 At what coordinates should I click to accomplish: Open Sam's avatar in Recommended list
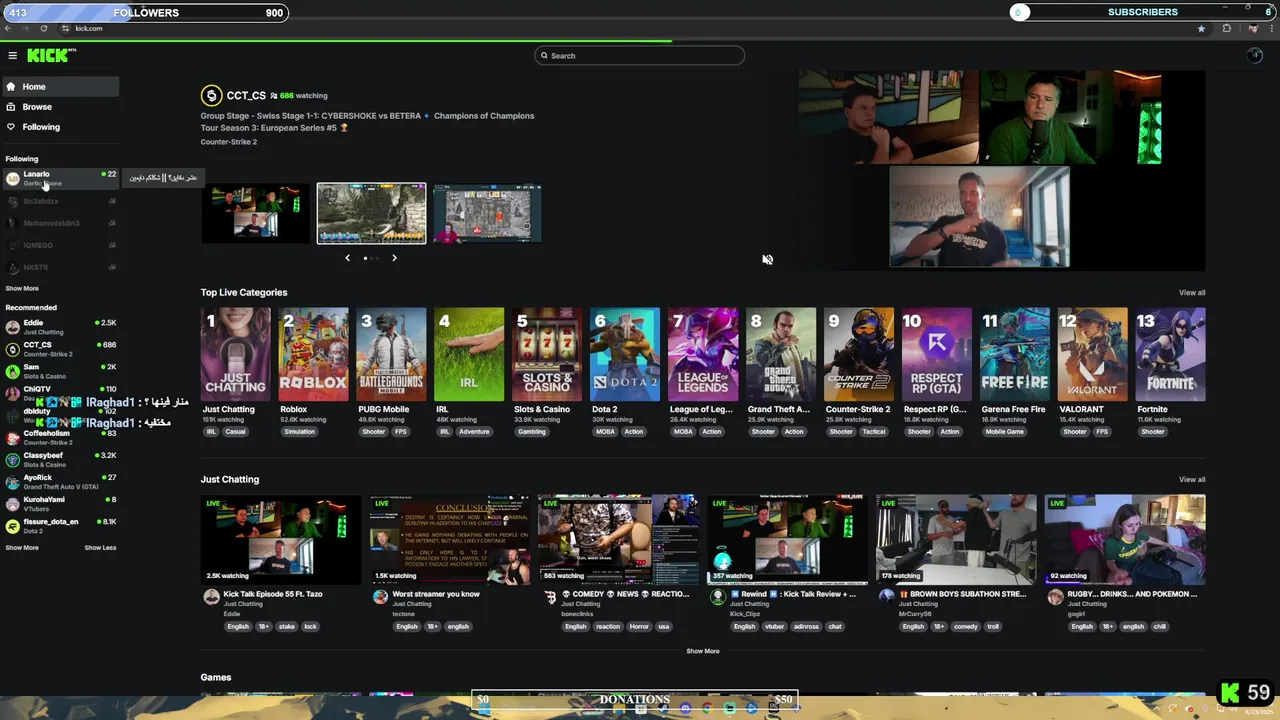[12, 371]
